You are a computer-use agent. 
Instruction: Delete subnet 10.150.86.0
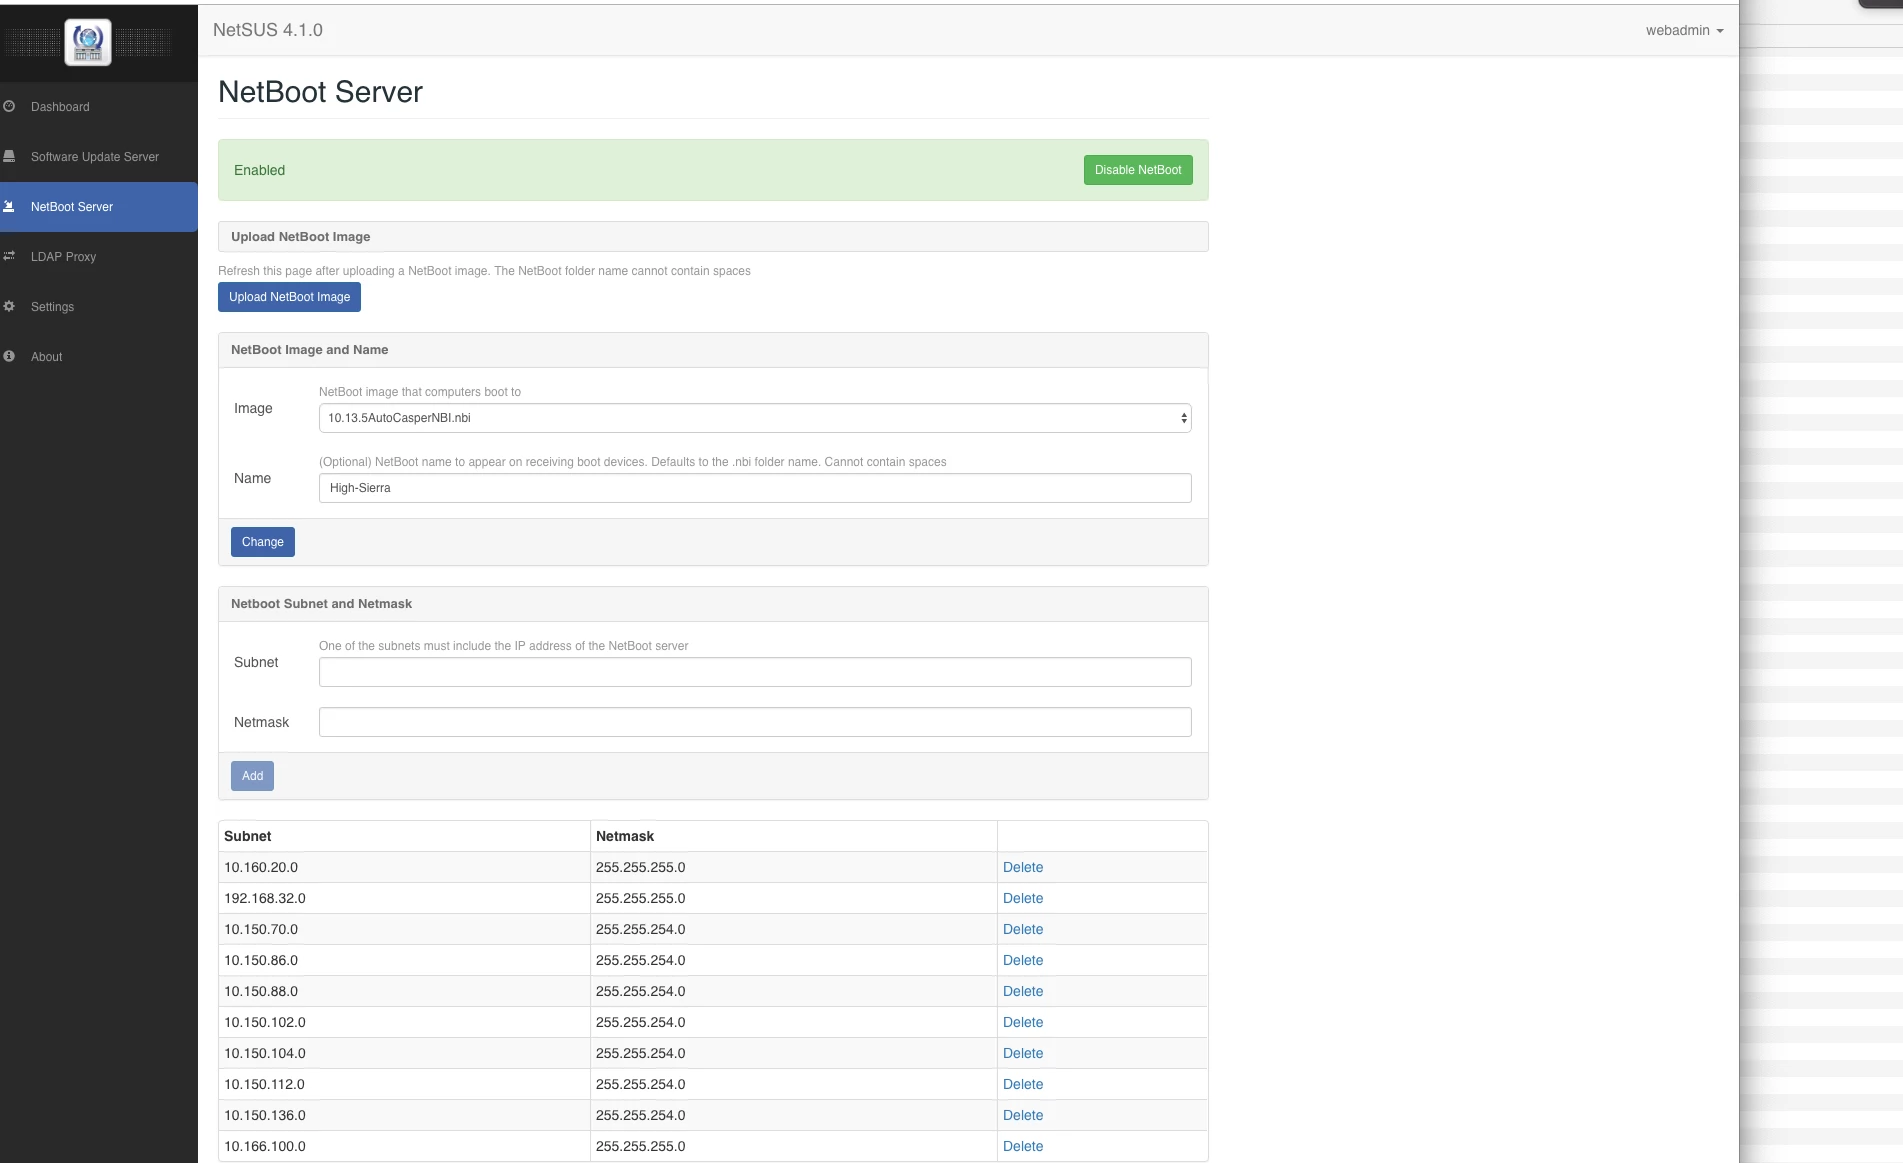click(x=1023, y=960)
